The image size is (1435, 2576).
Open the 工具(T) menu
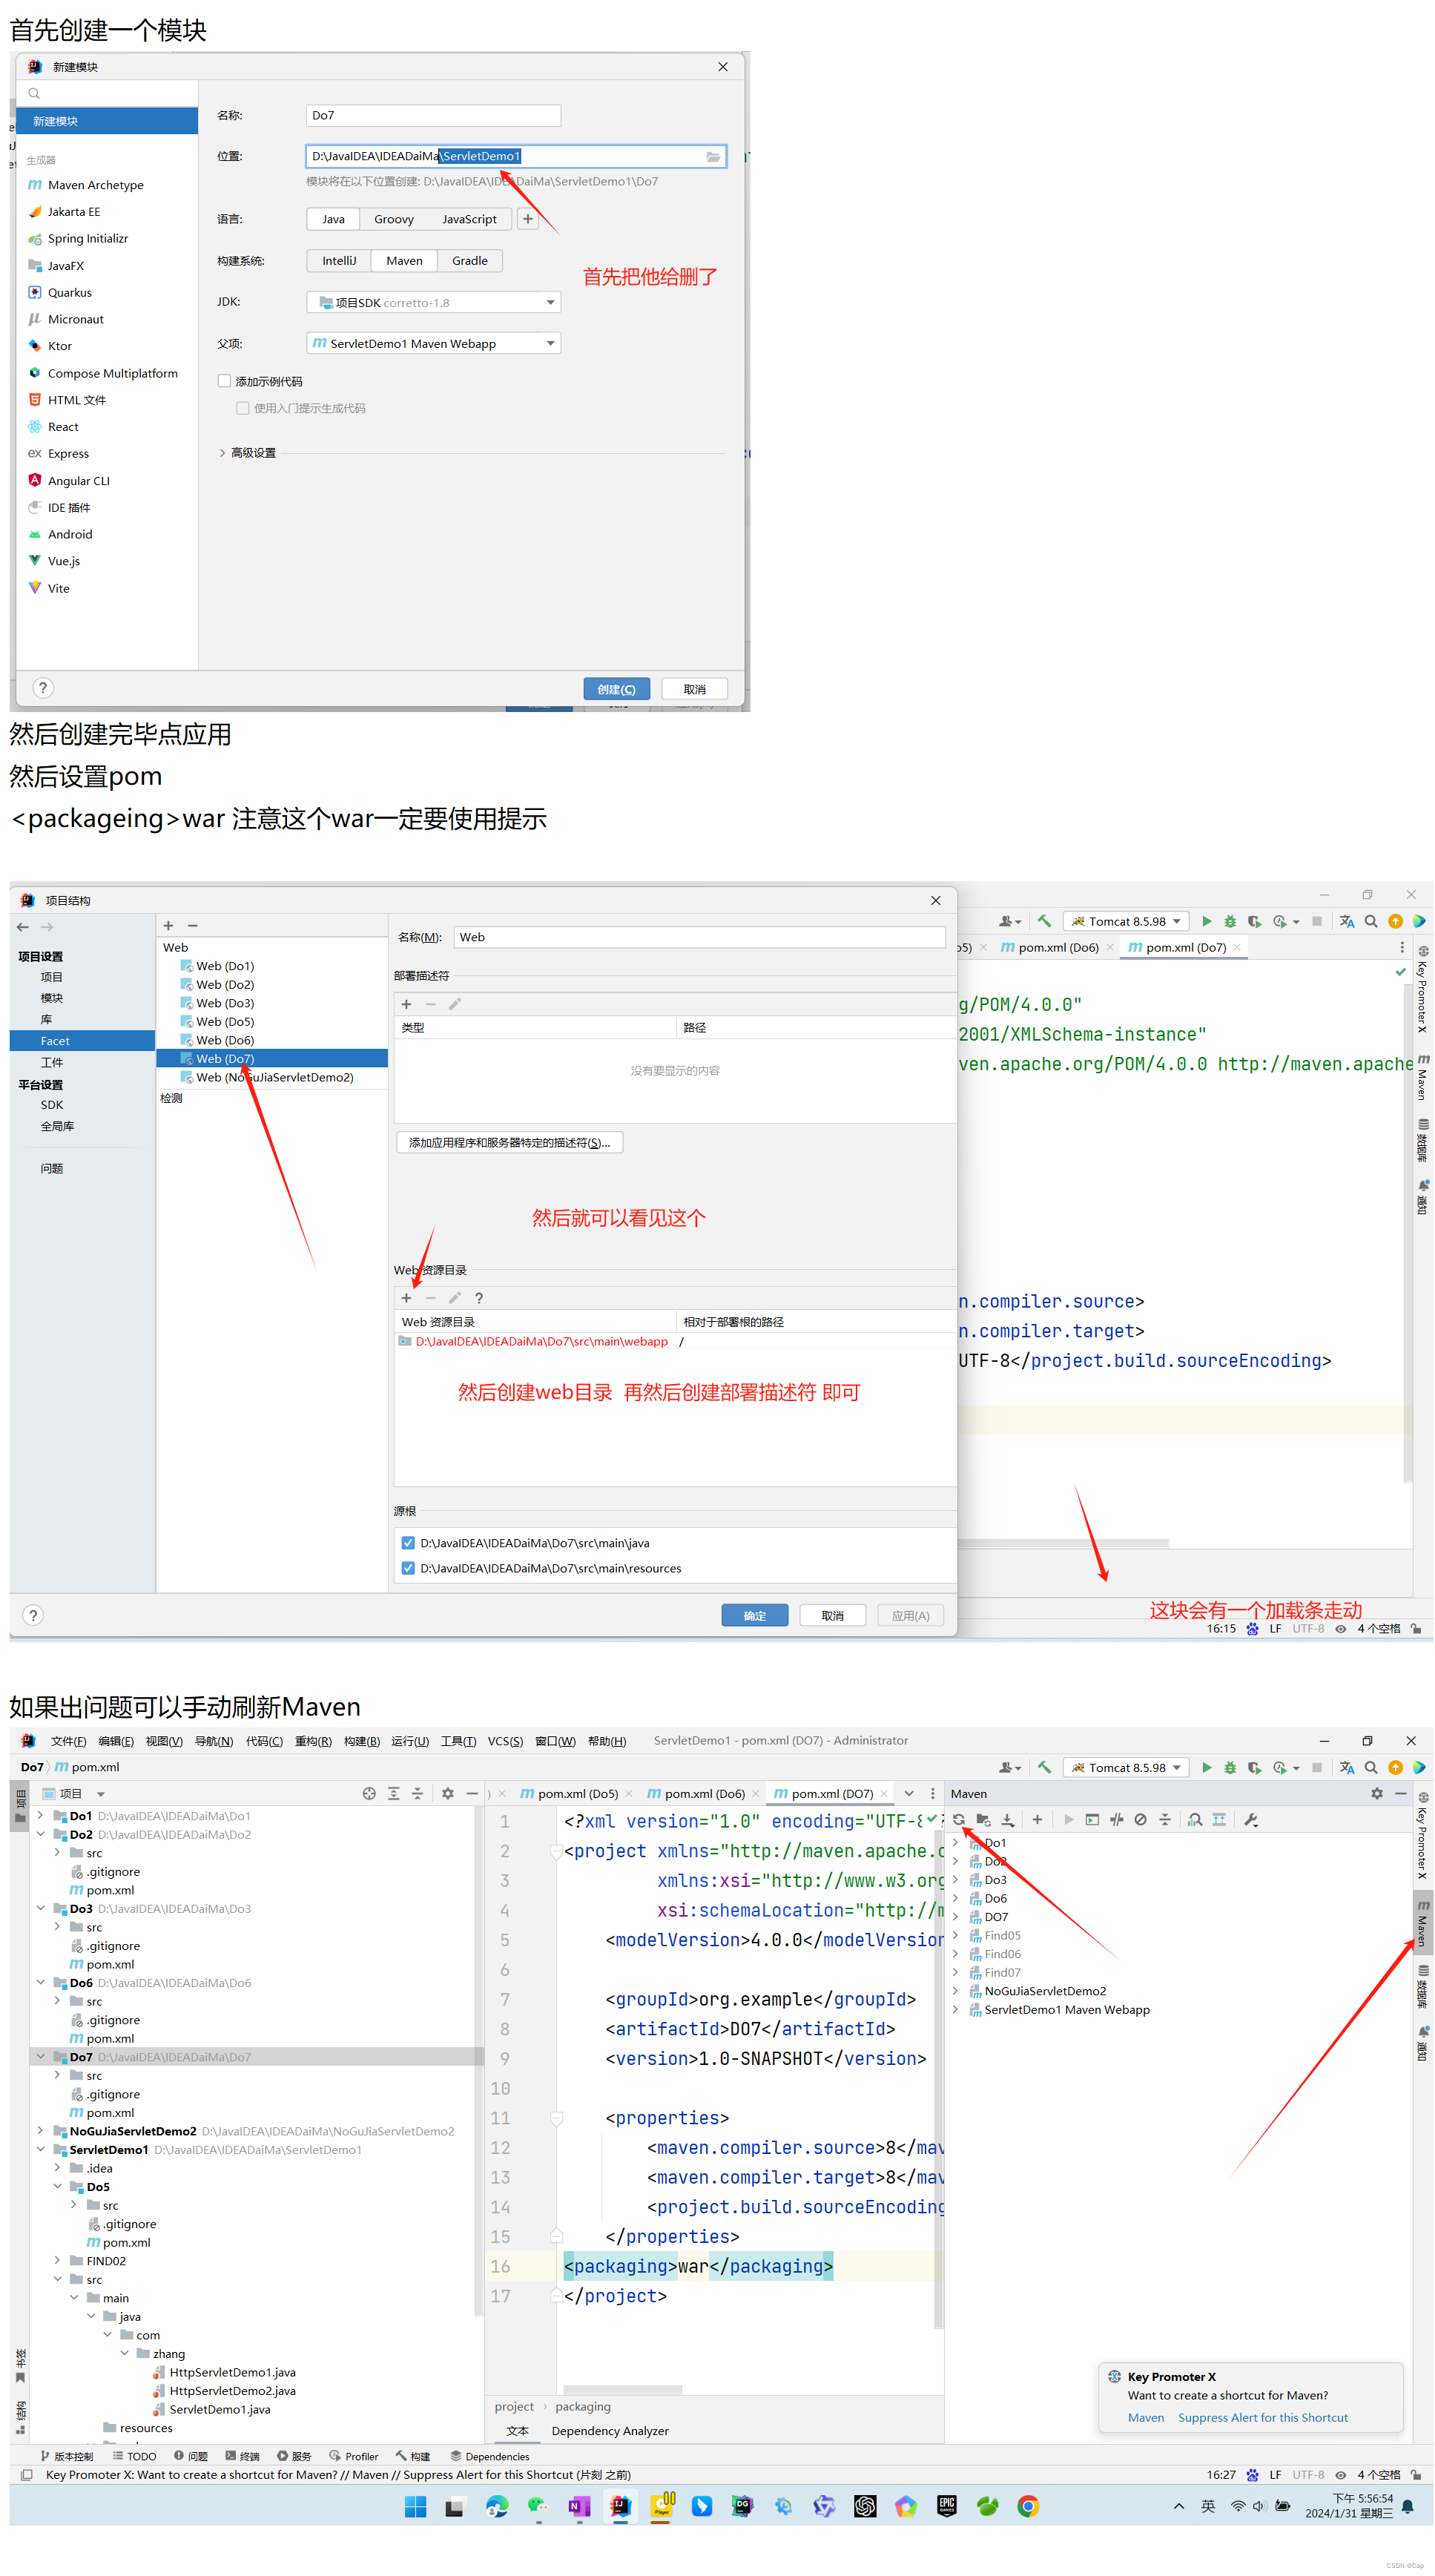458,1741
